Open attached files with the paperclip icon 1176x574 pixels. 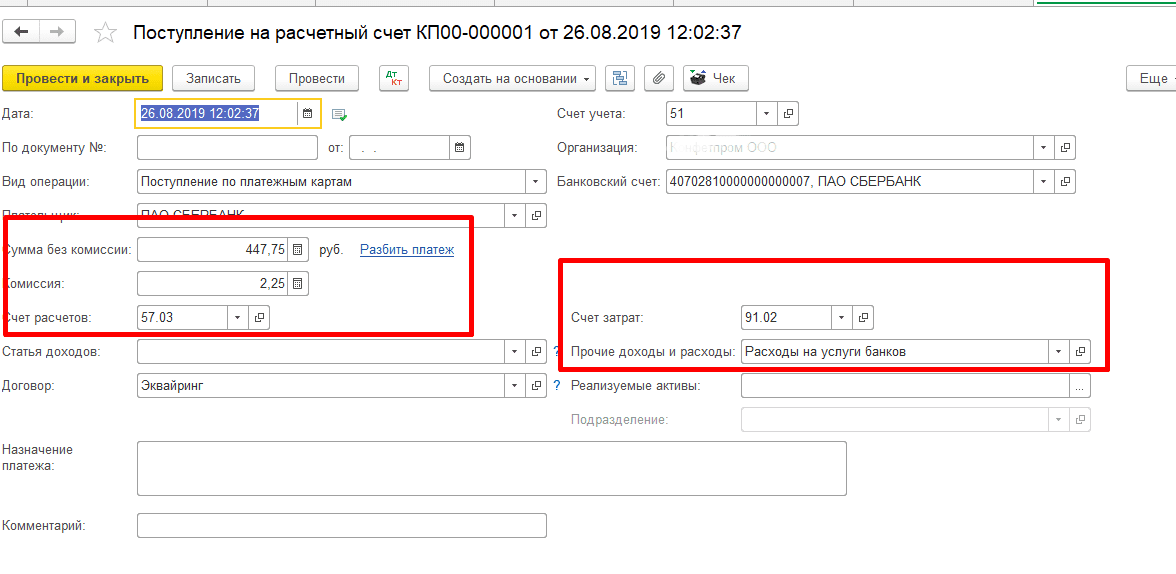tap(658, 78)
